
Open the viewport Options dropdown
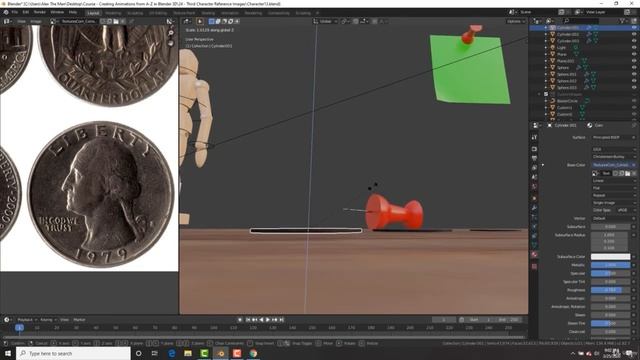point(516,21)
